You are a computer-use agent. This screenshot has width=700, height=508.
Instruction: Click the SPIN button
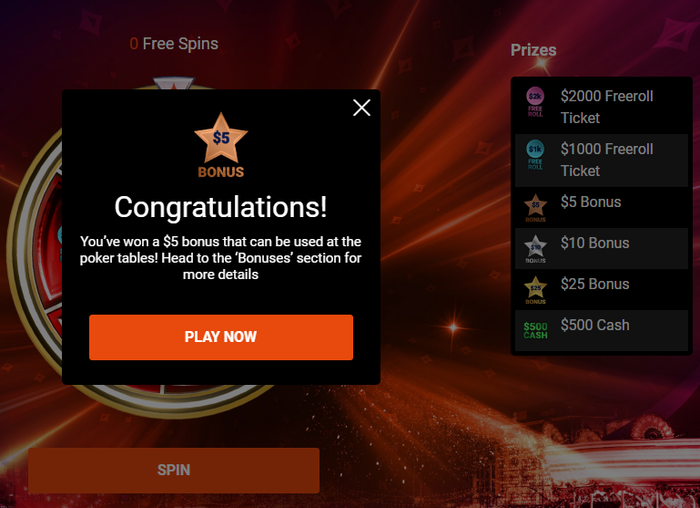click(174, 470)
